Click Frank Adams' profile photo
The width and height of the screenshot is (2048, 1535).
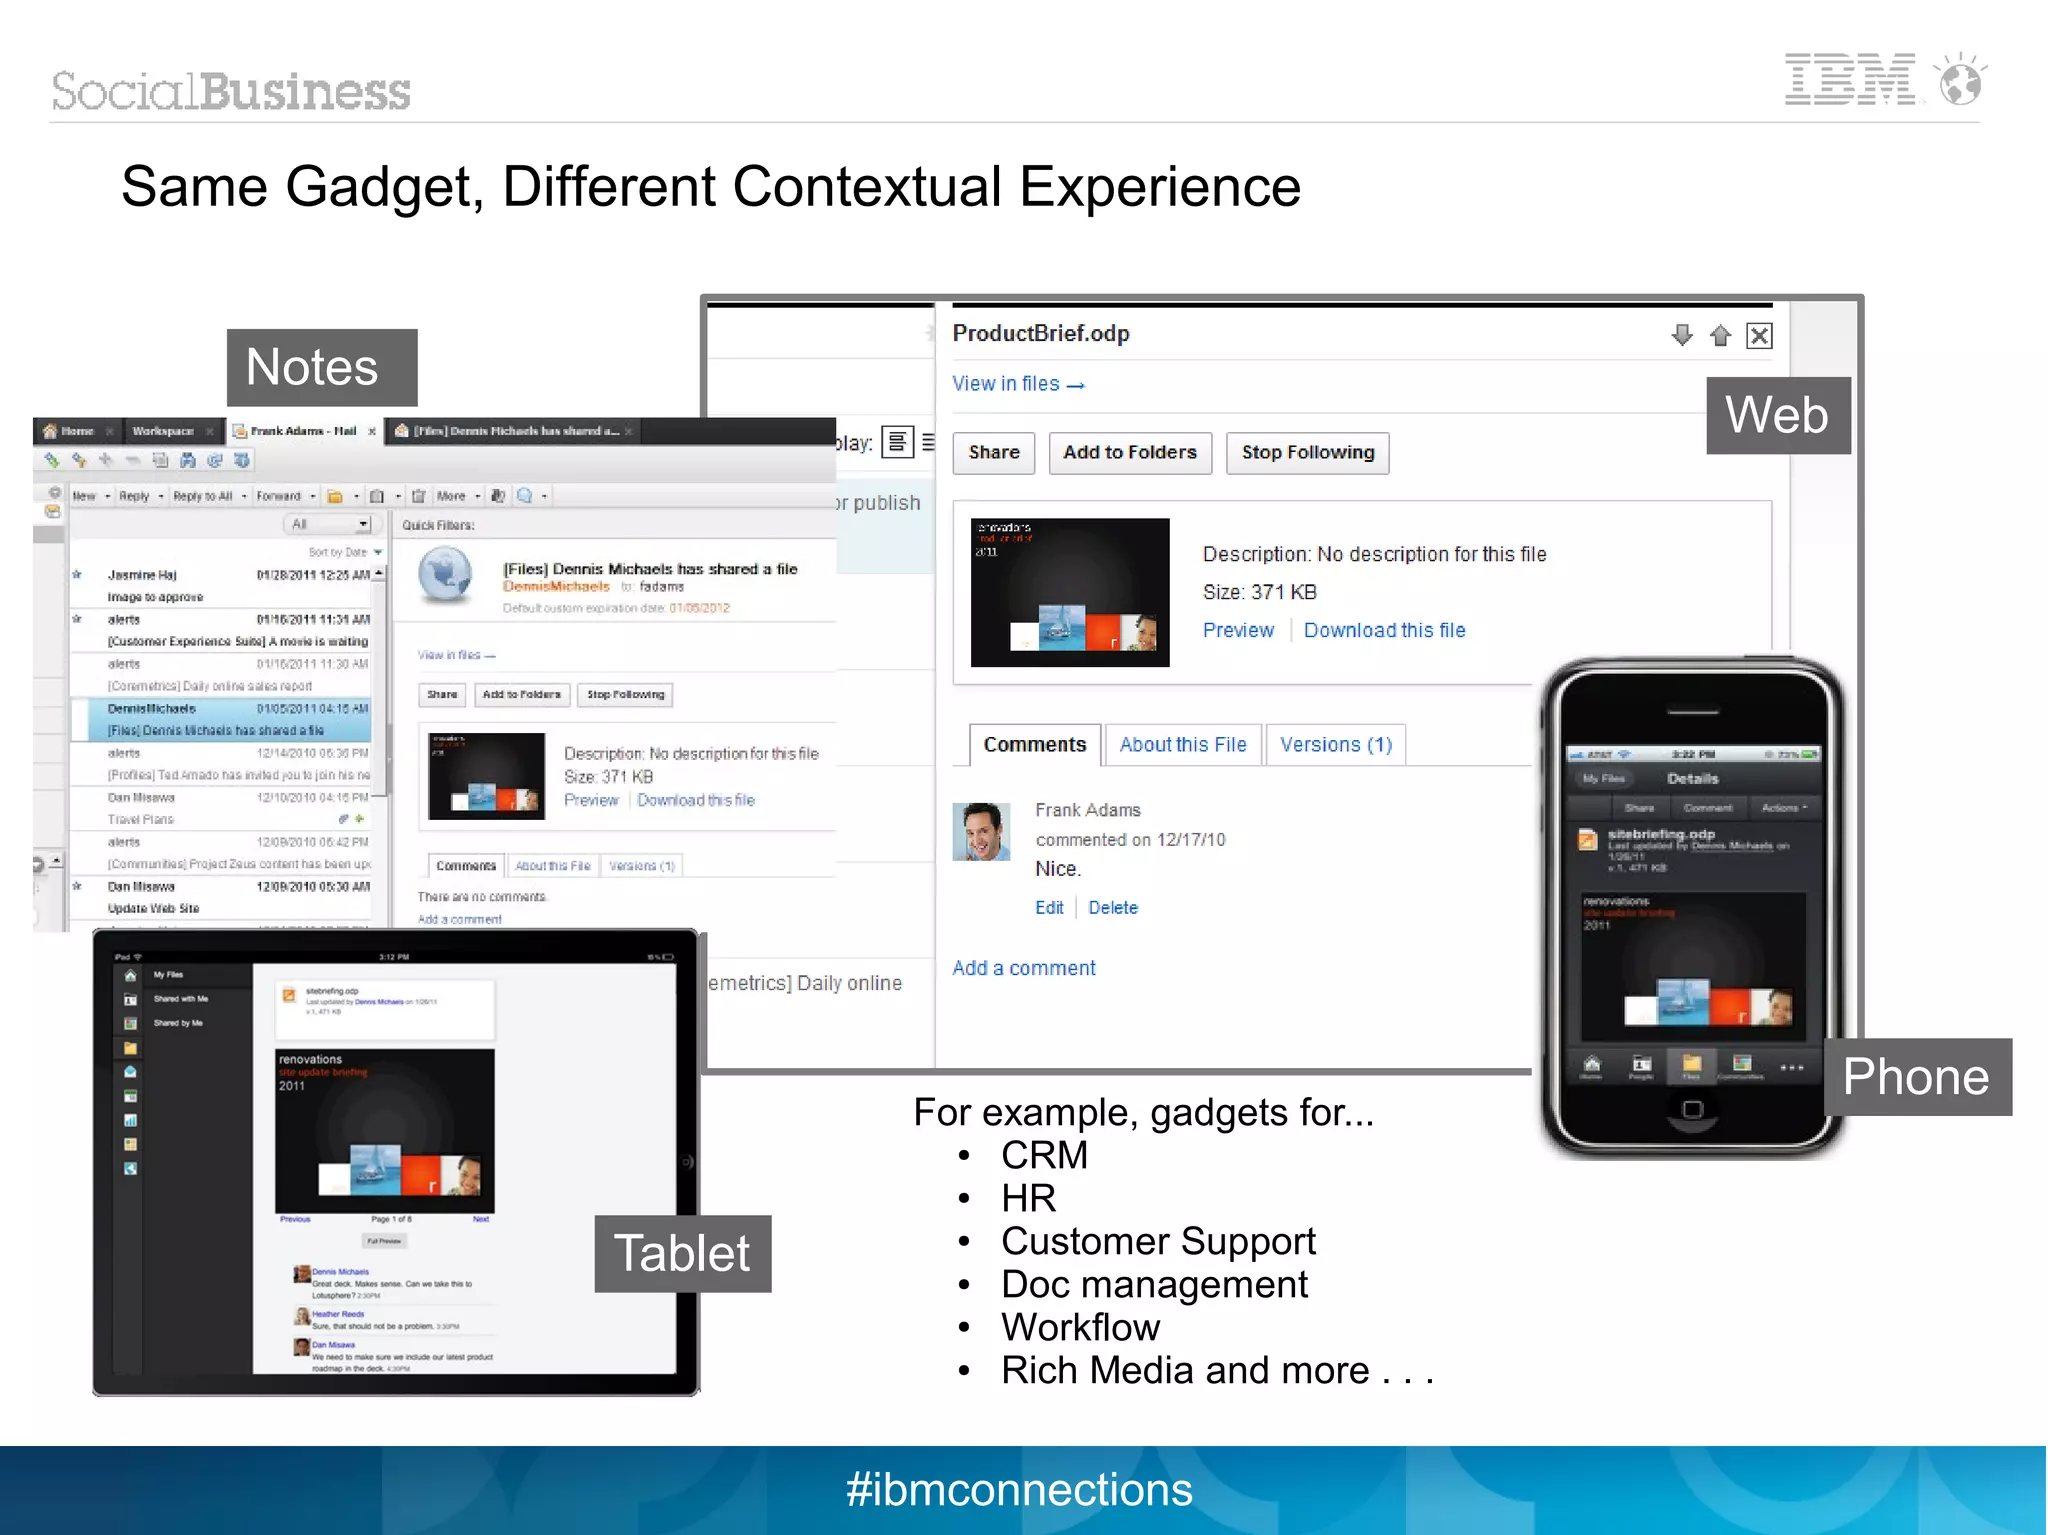pos(981,832)
